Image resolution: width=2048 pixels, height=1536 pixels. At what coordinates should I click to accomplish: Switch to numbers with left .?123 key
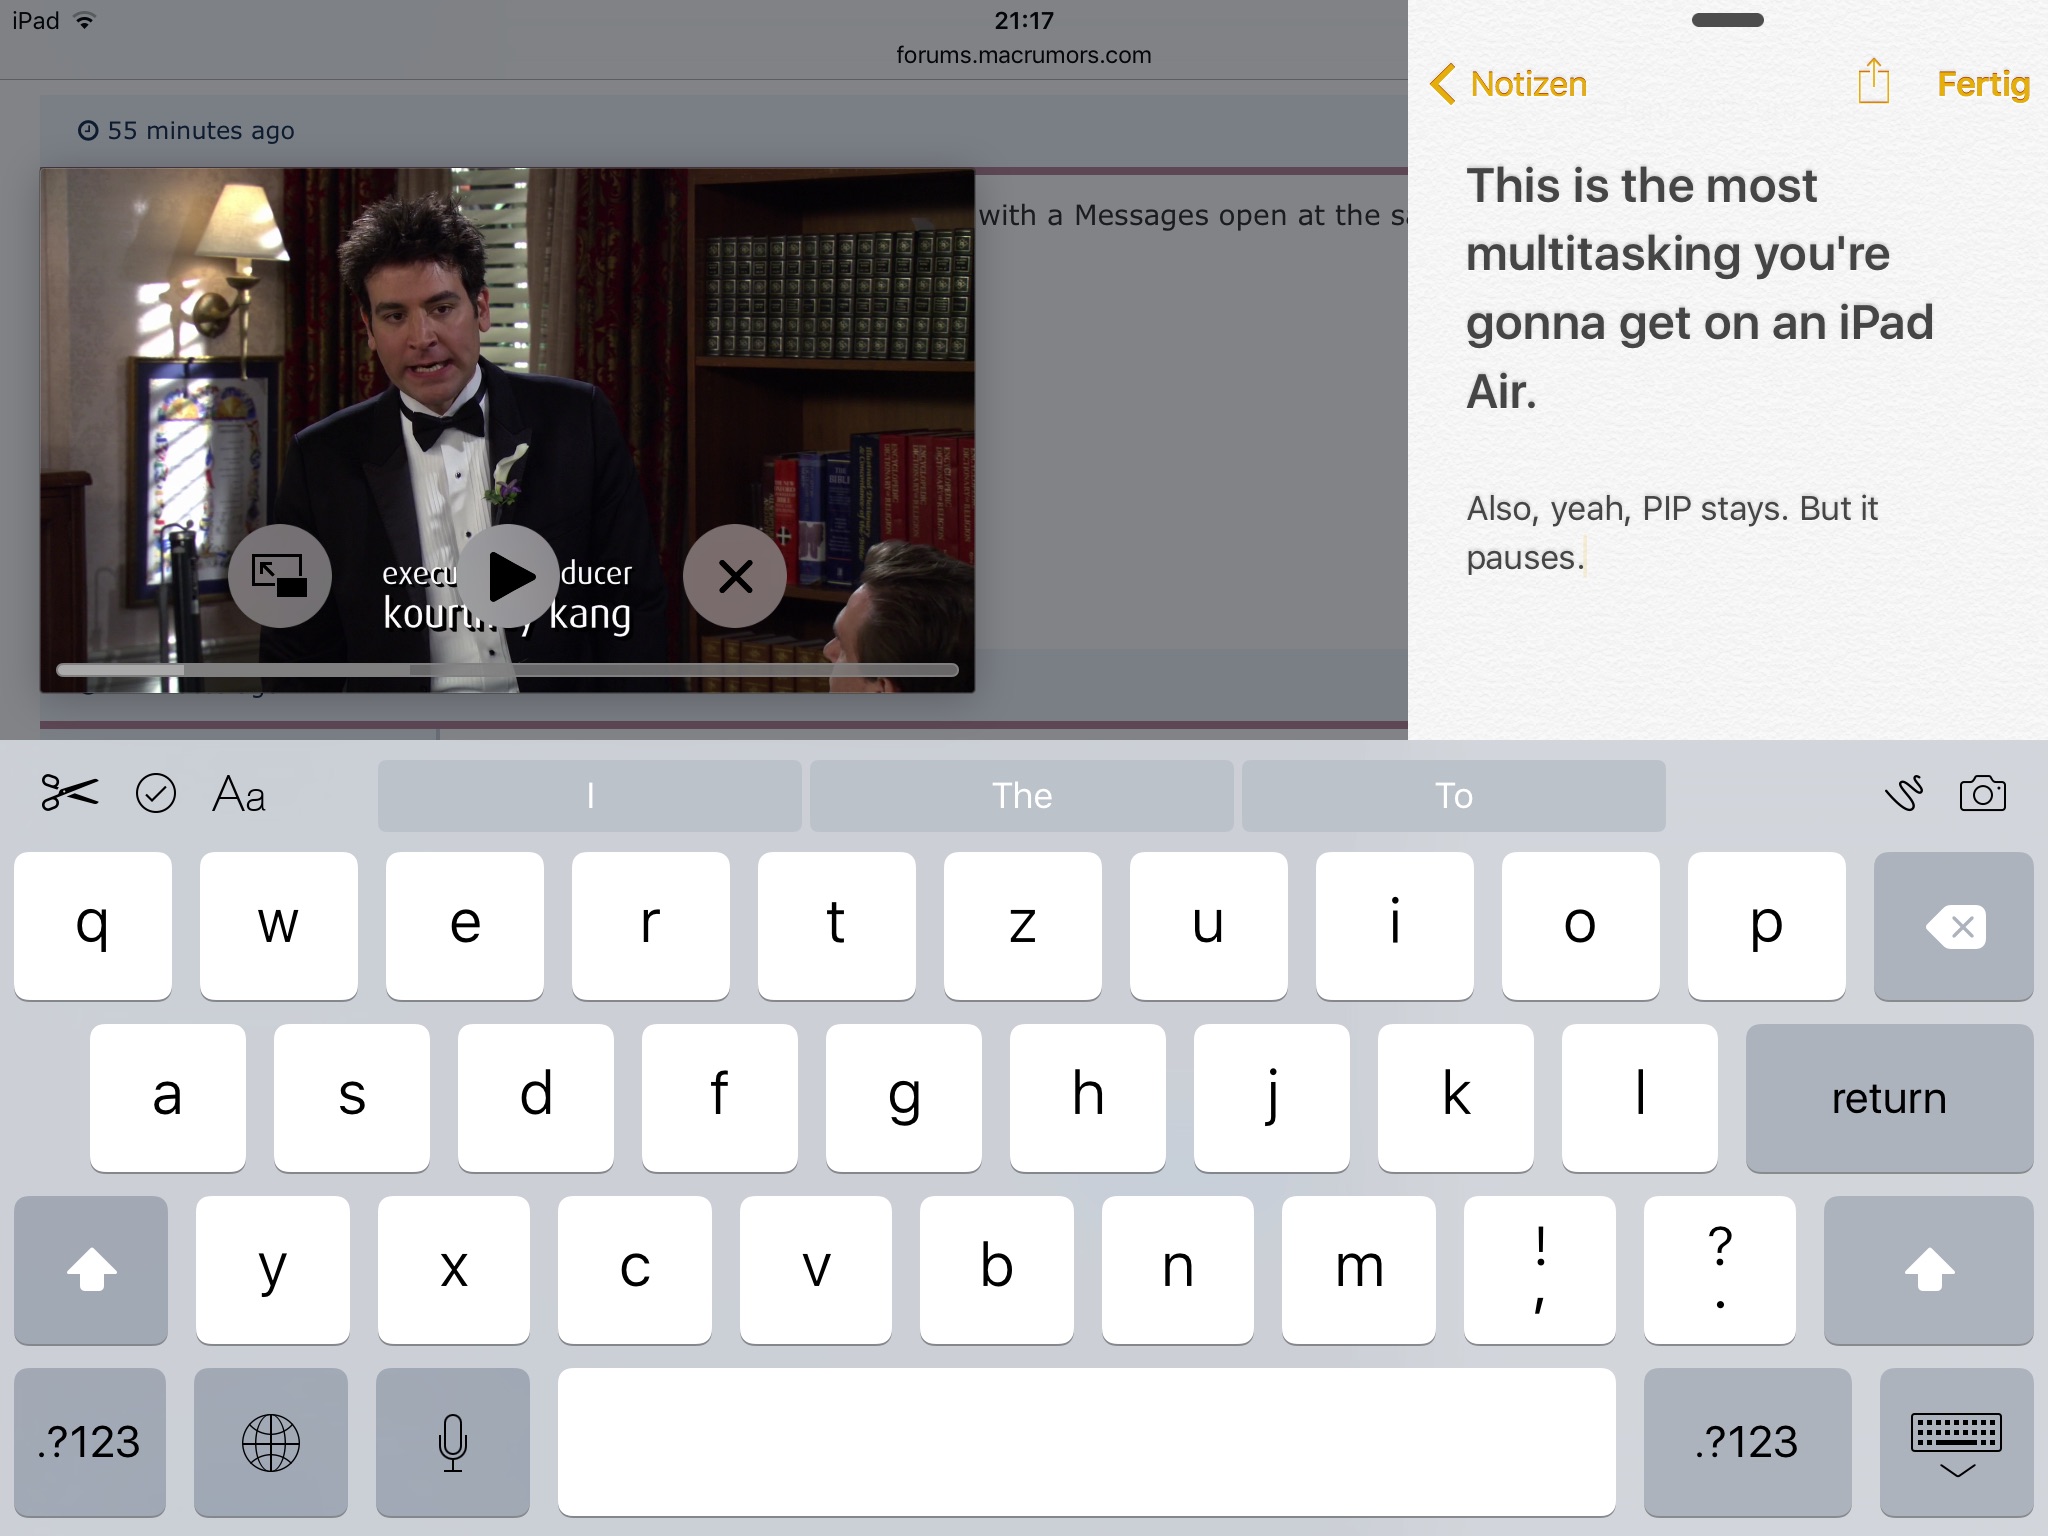89,1442
